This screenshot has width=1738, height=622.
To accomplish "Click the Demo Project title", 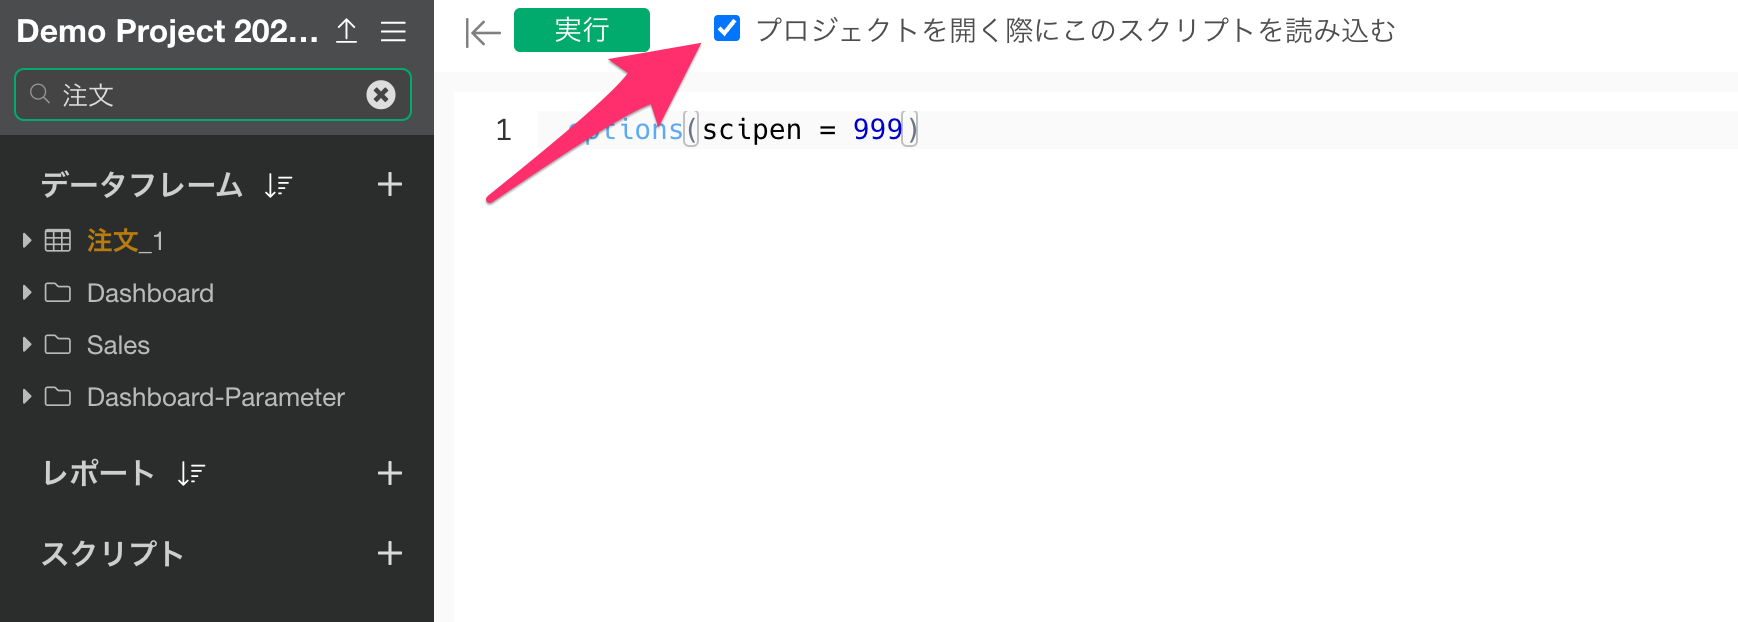I will click(167, 31).
